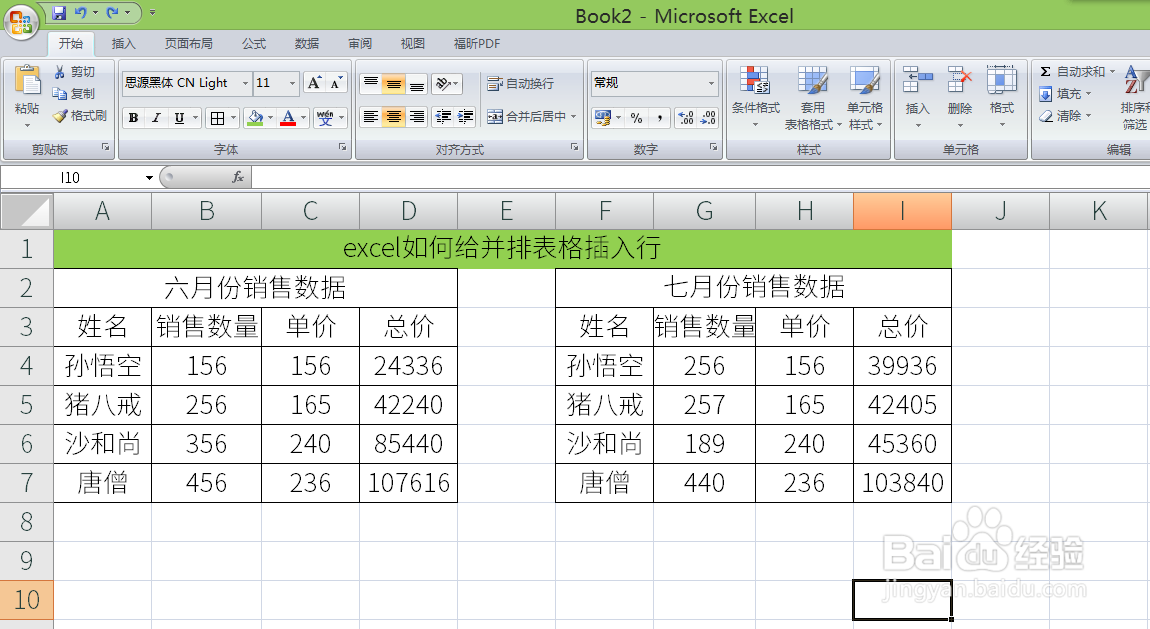Switch to the 插入 ribbon tab
This screenshot has height=629, width=1150.
pyautogui.click(x=125, y=43)
